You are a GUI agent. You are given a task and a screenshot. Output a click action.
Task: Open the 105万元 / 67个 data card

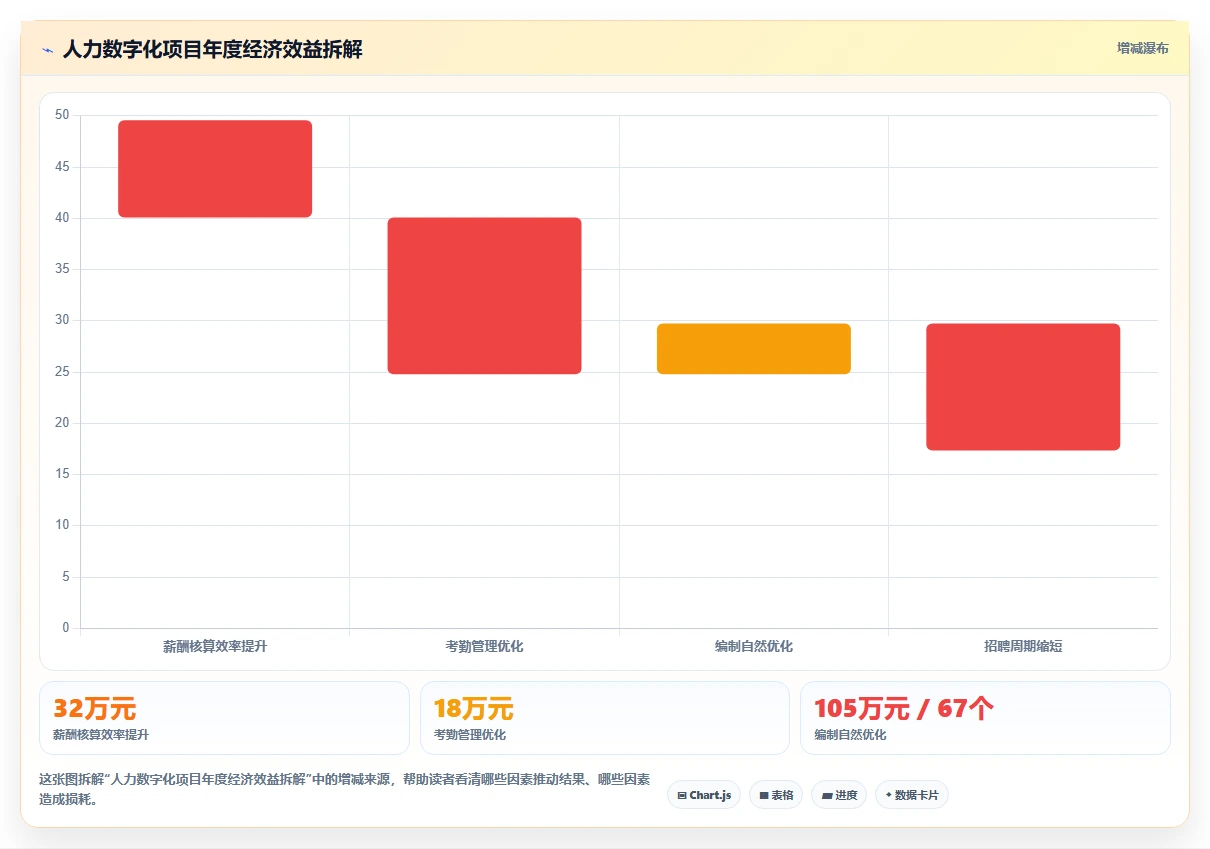[985, 718]
